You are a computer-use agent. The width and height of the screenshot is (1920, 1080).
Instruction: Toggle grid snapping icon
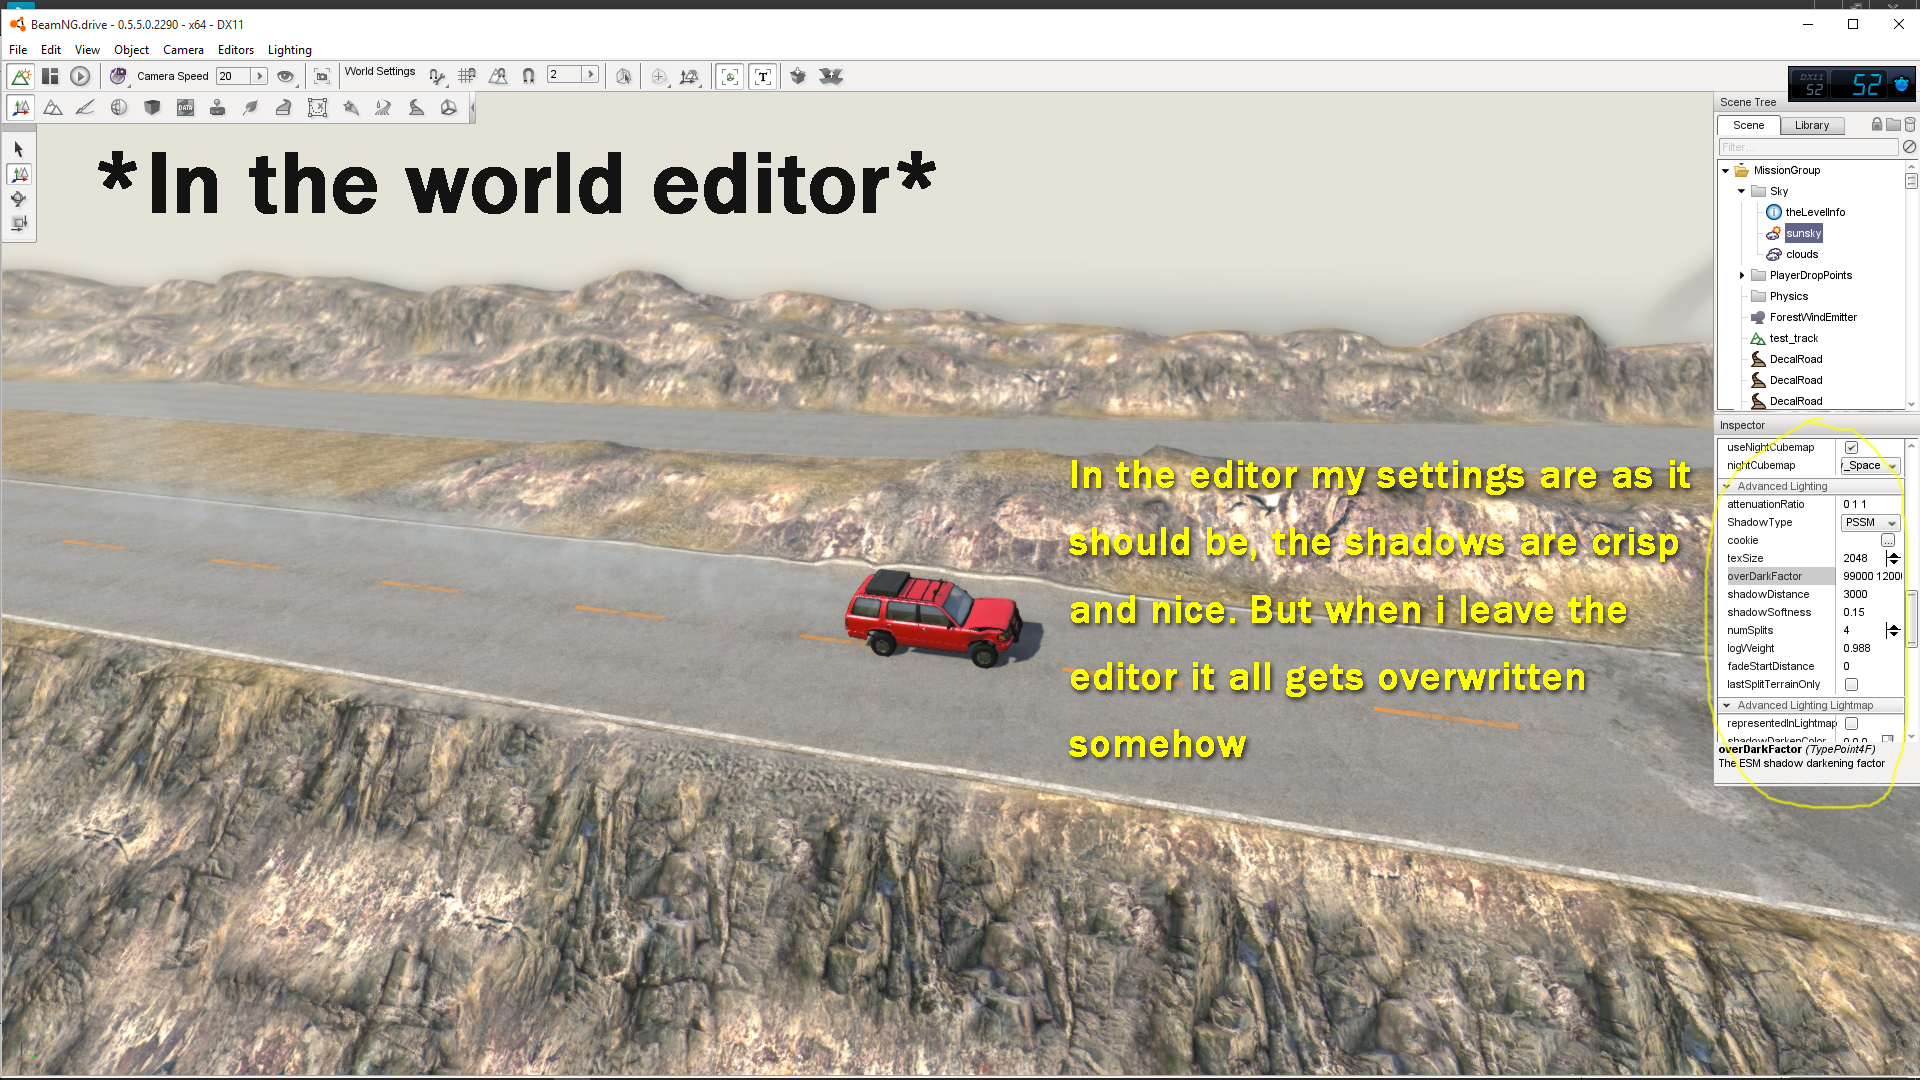pos(467,76)
